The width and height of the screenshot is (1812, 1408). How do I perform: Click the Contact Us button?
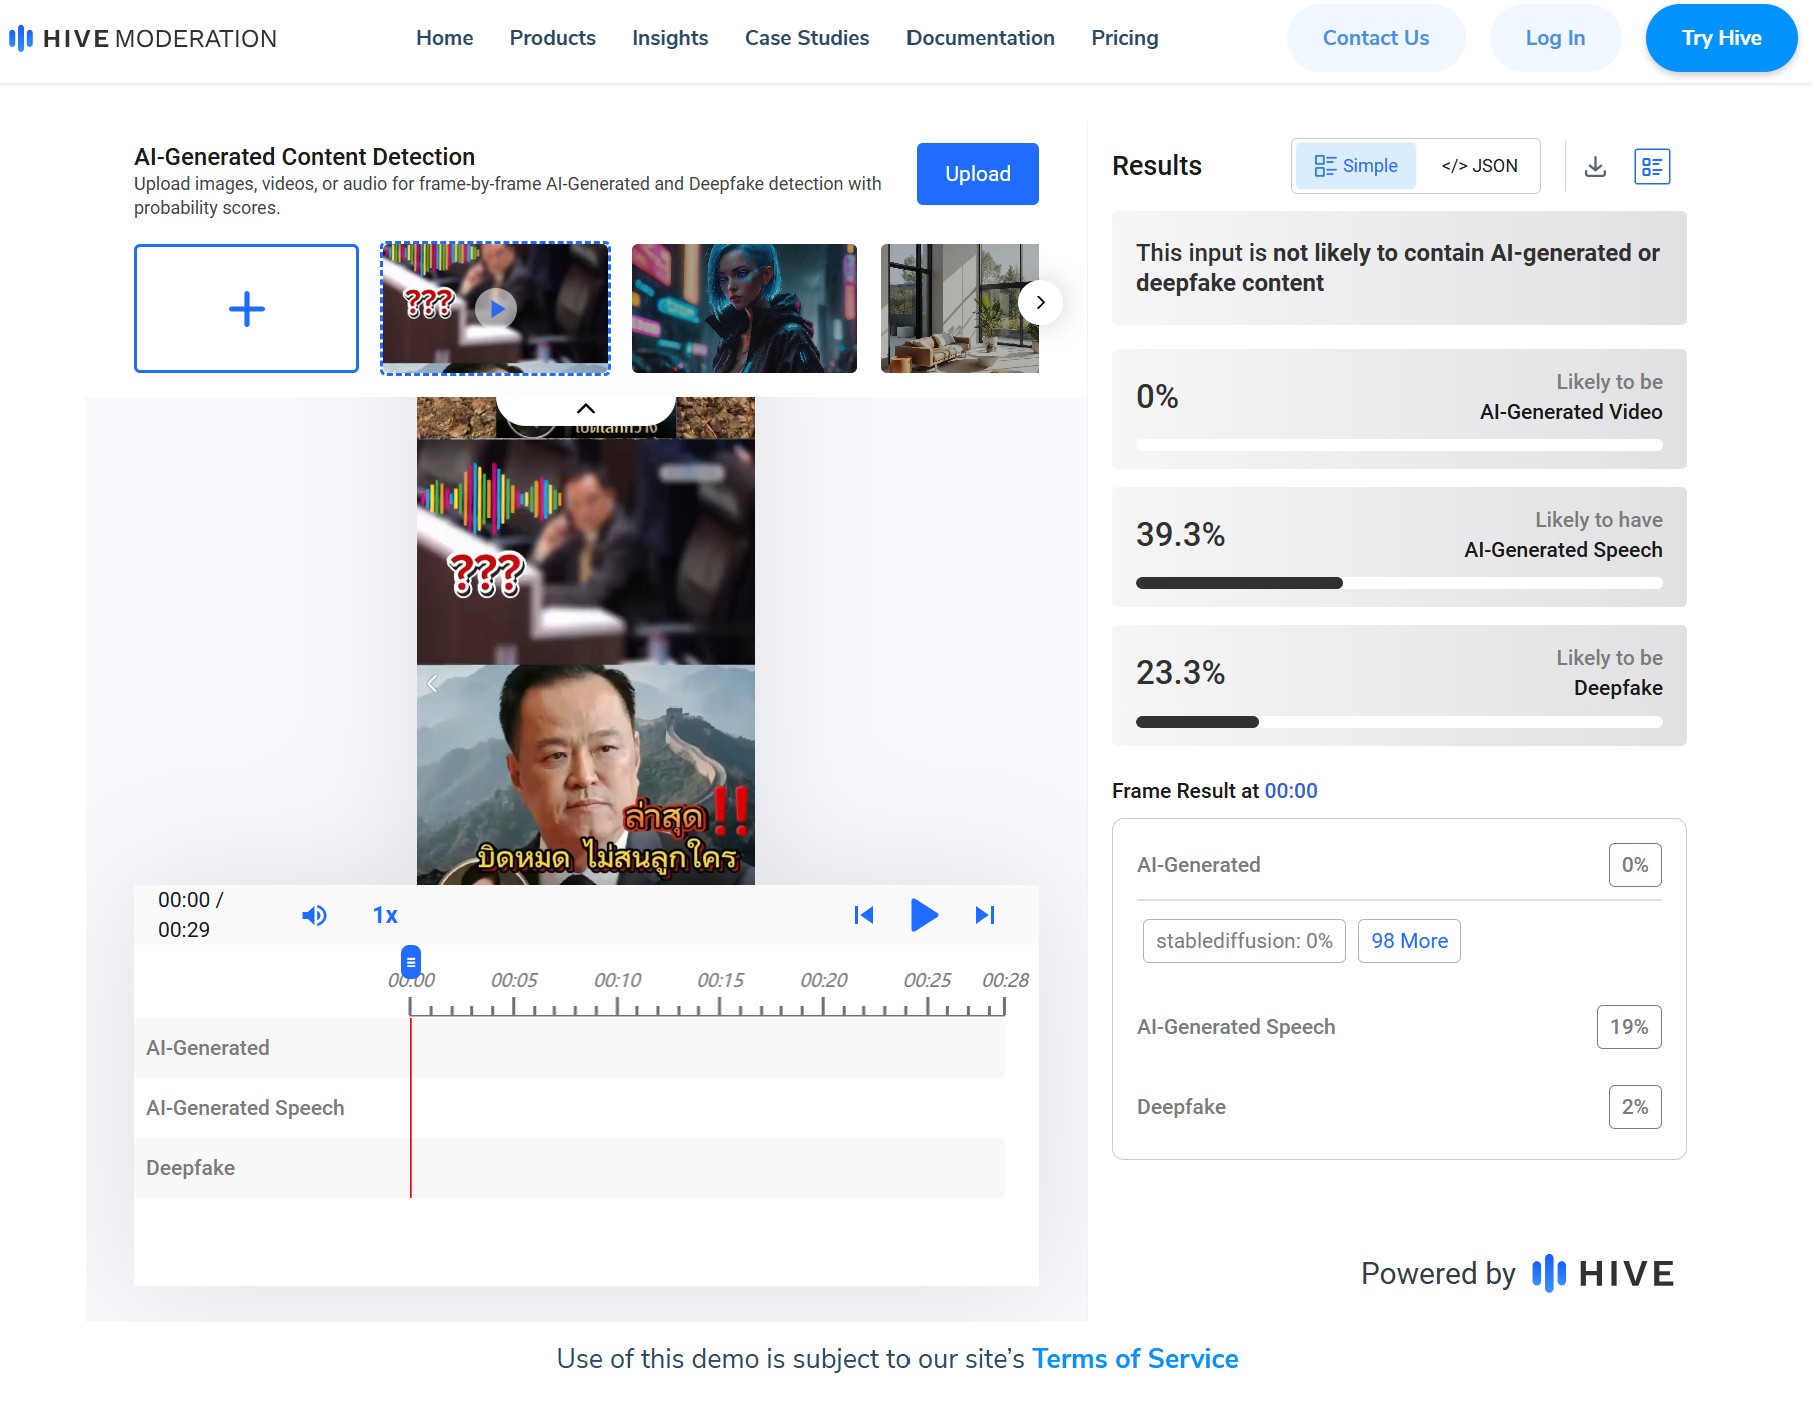1376,38
